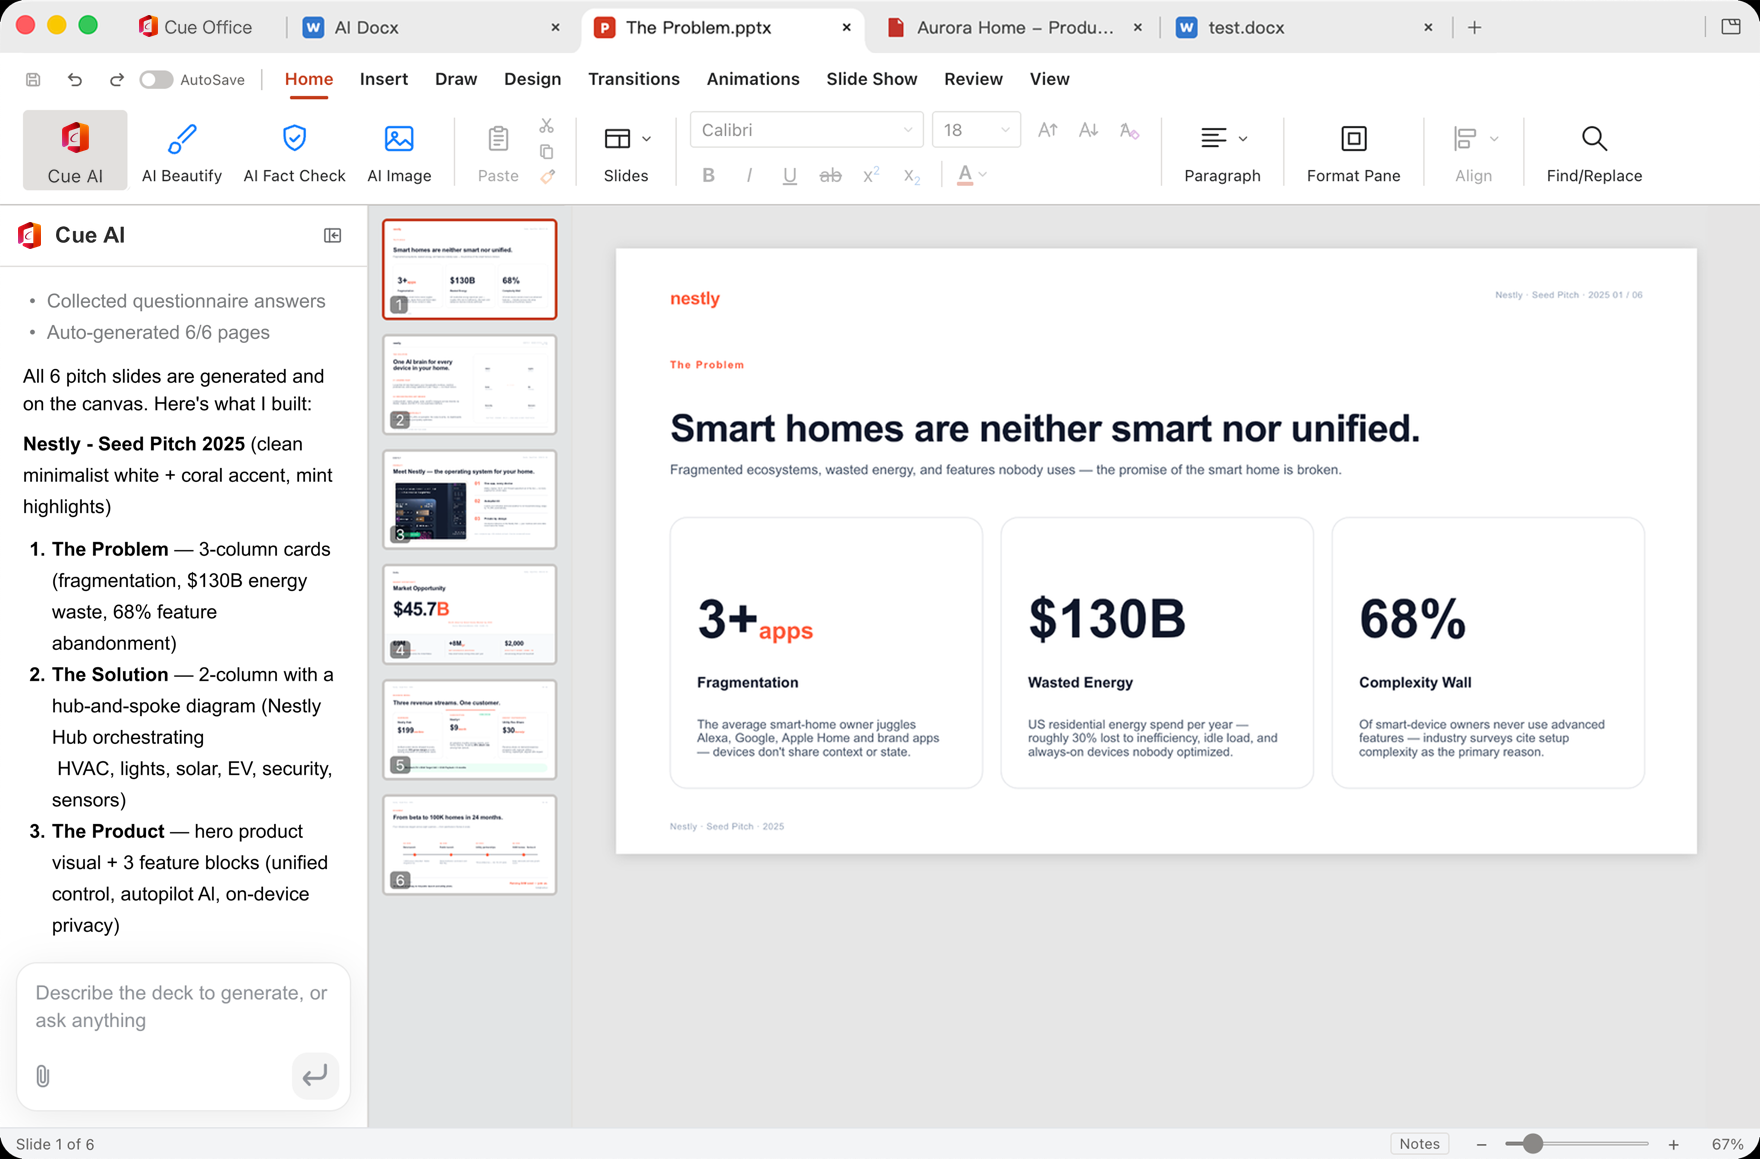
Task: Open the Cue AI assistant button
Action: 75,150
